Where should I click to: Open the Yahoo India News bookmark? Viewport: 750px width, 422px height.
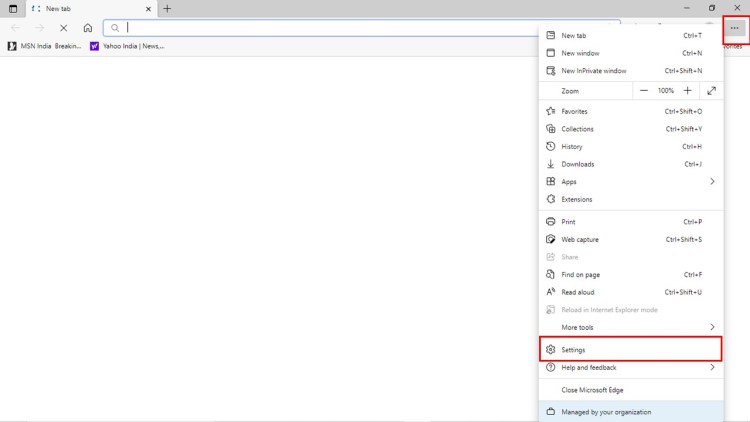click(128, 46)
